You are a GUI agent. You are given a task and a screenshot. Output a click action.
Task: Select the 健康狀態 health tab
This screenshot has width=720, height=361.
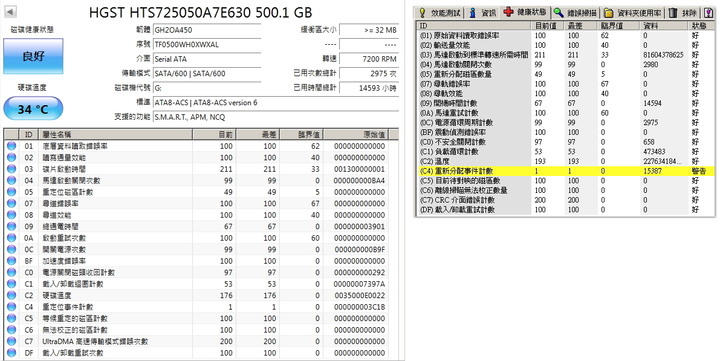525,12
